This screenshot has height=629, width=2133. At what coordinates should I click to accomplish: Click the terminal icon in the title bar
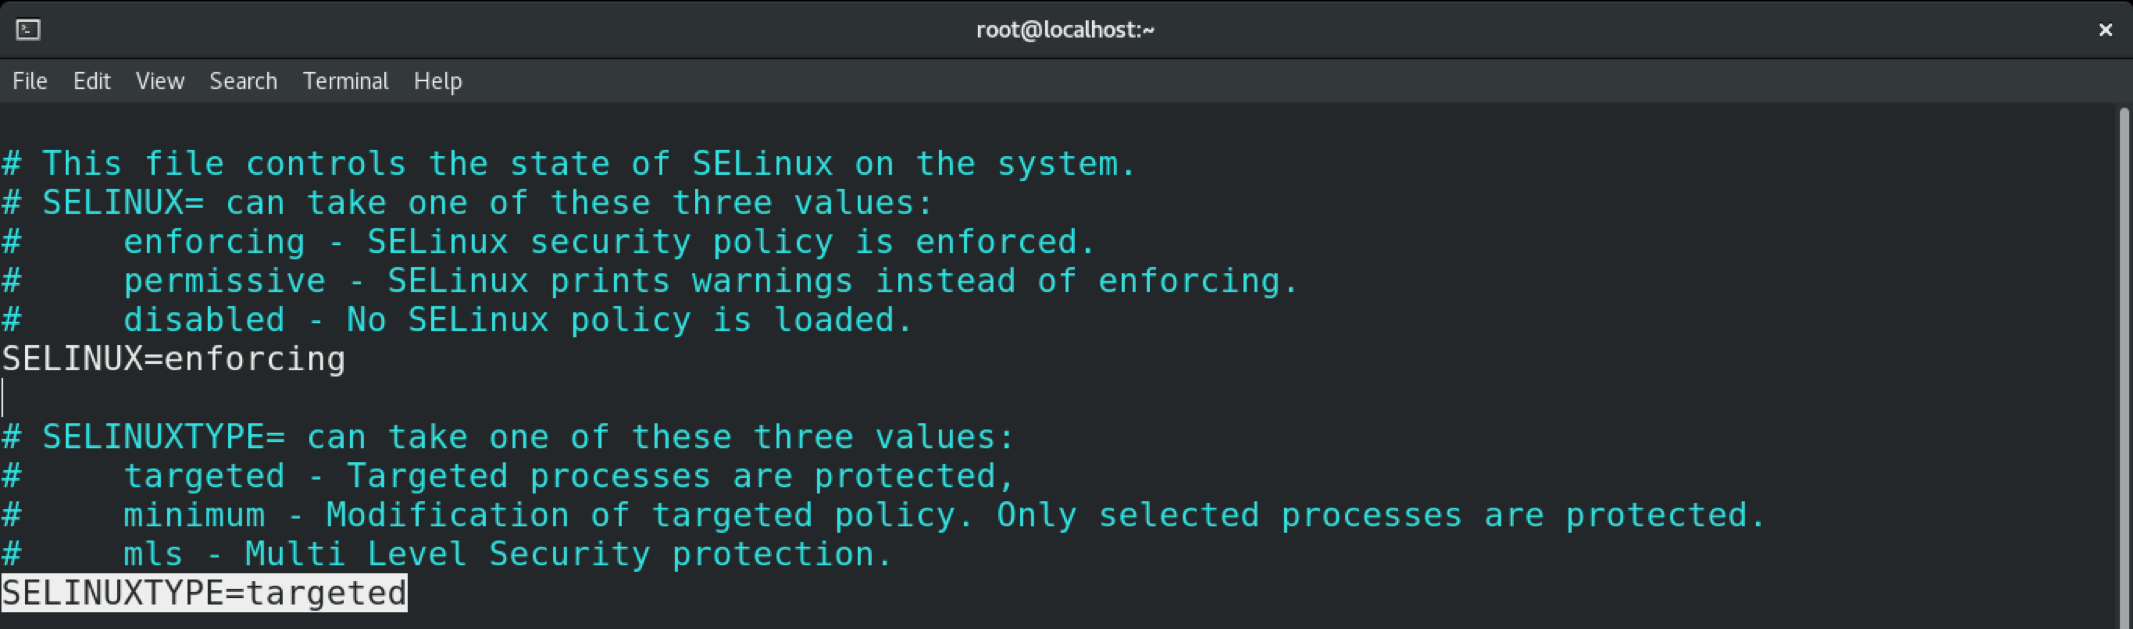click(28, 29)
